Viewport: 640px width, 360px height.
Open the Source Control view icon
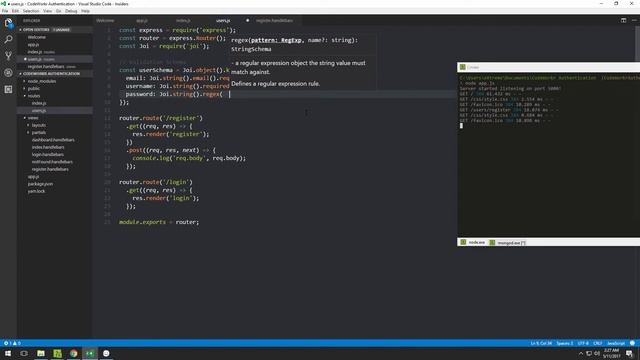(x=8, y=56)
